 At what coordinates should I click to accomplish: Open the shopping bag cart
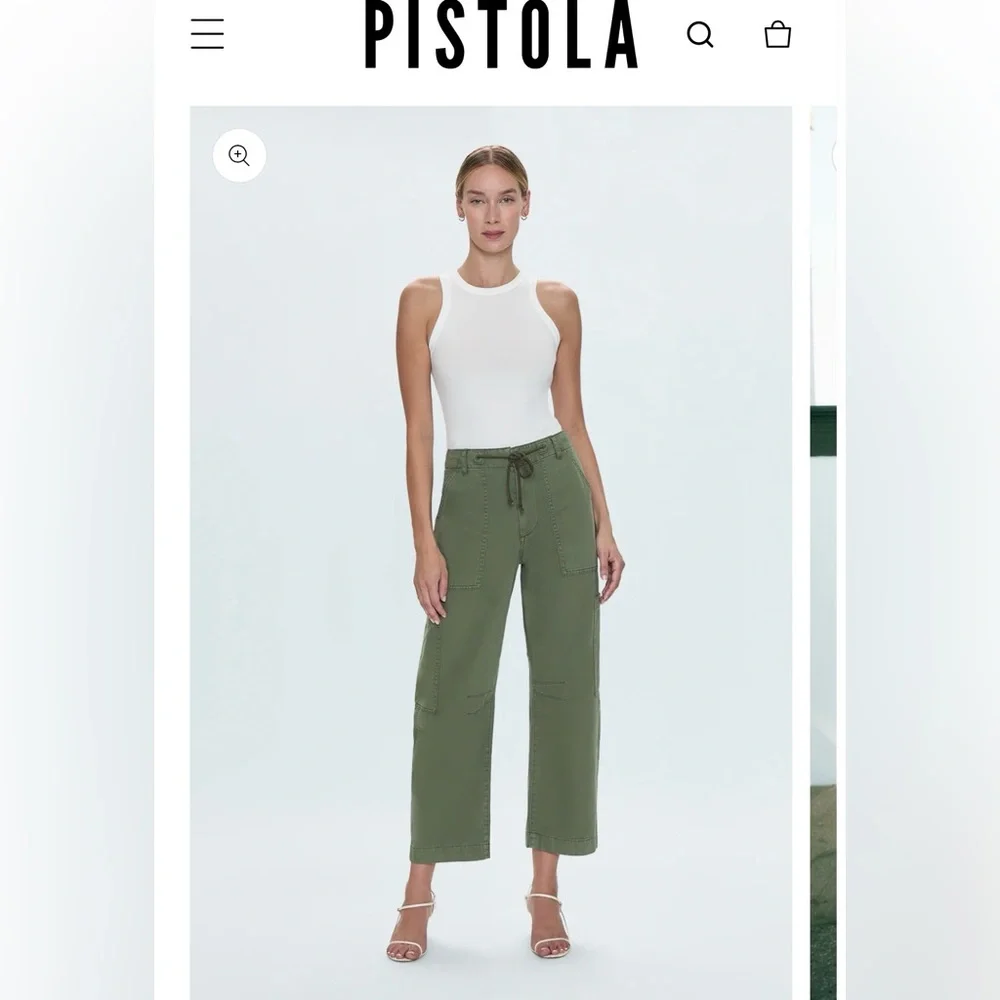[x=777, y=34]
